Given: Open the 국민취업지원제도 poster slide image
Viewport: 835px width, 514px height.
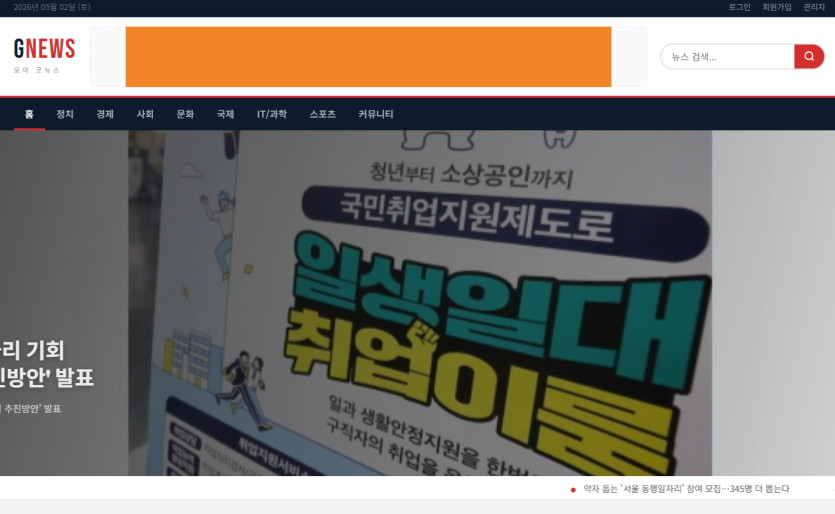Looking at the screenshot, I should coord(420,303).
